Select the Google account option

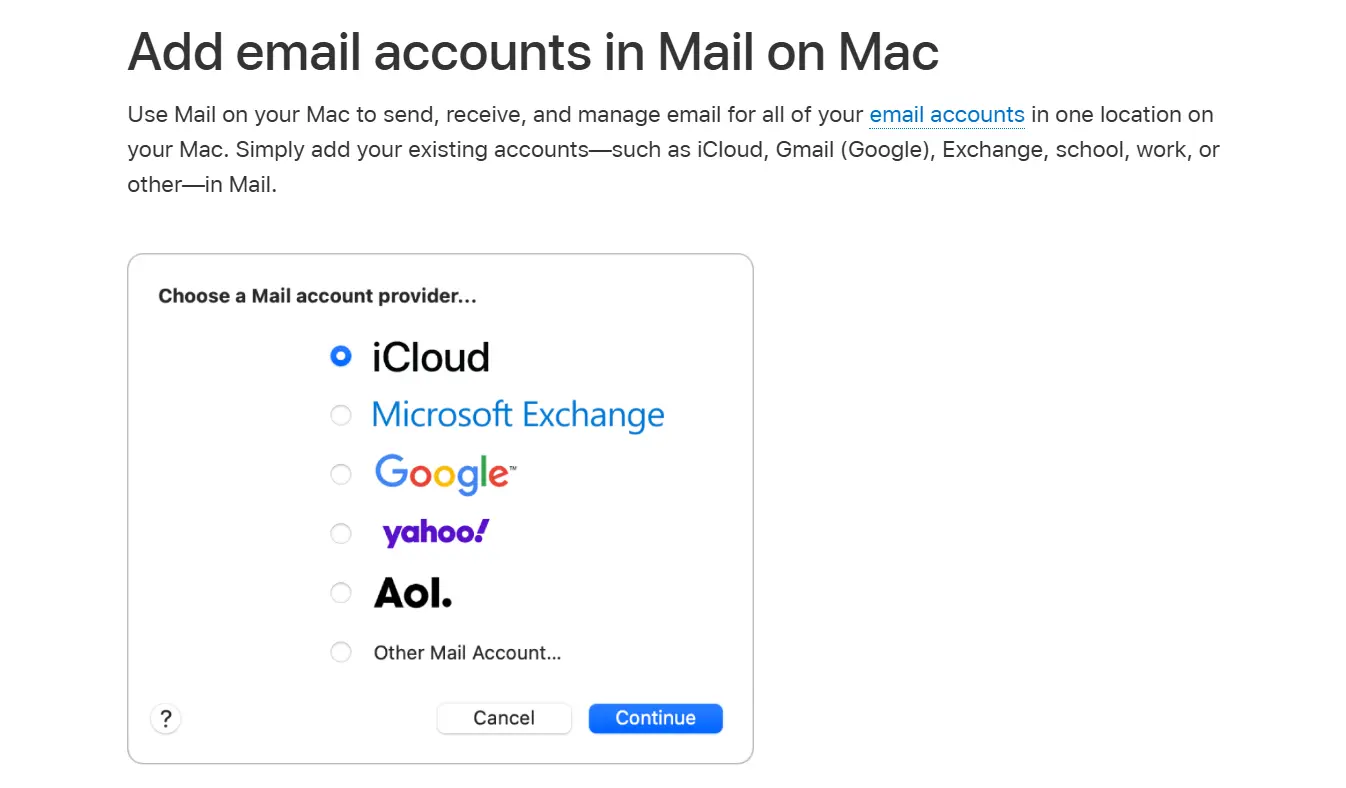coord(341,474)
